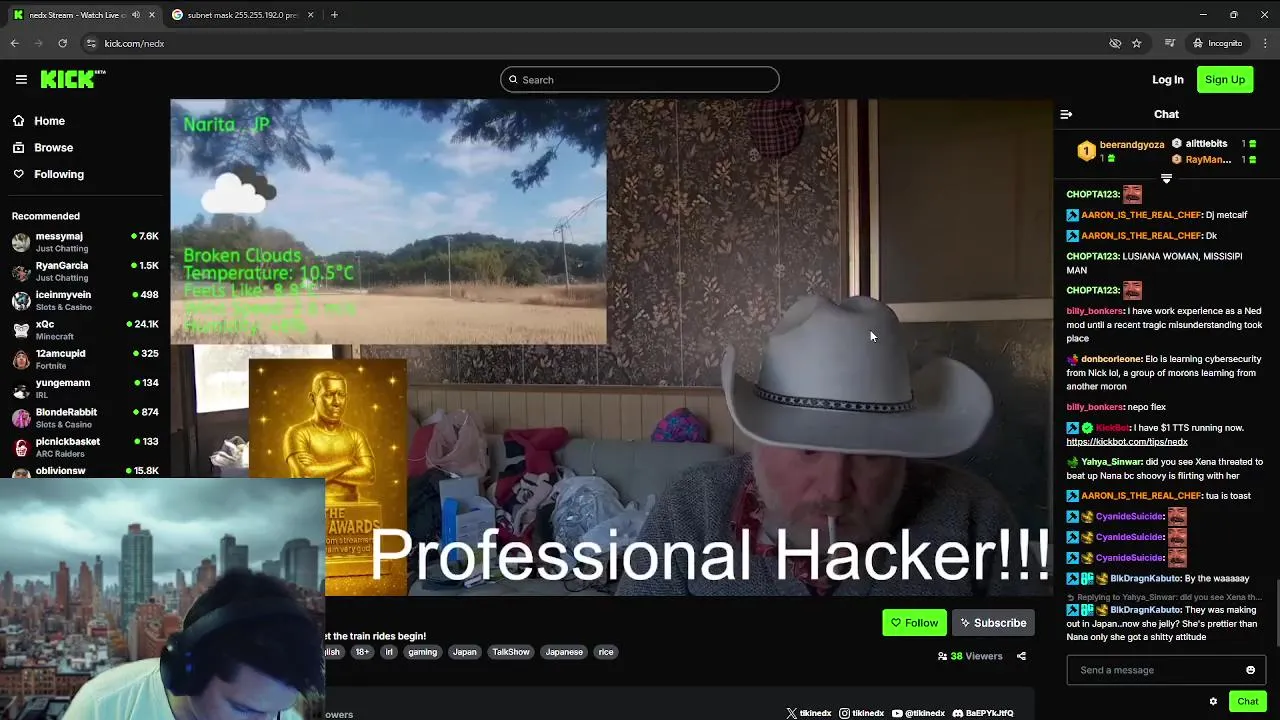1280x720 pixels.
Task: Open yungemann IRL channel
Action: point(85,388)
